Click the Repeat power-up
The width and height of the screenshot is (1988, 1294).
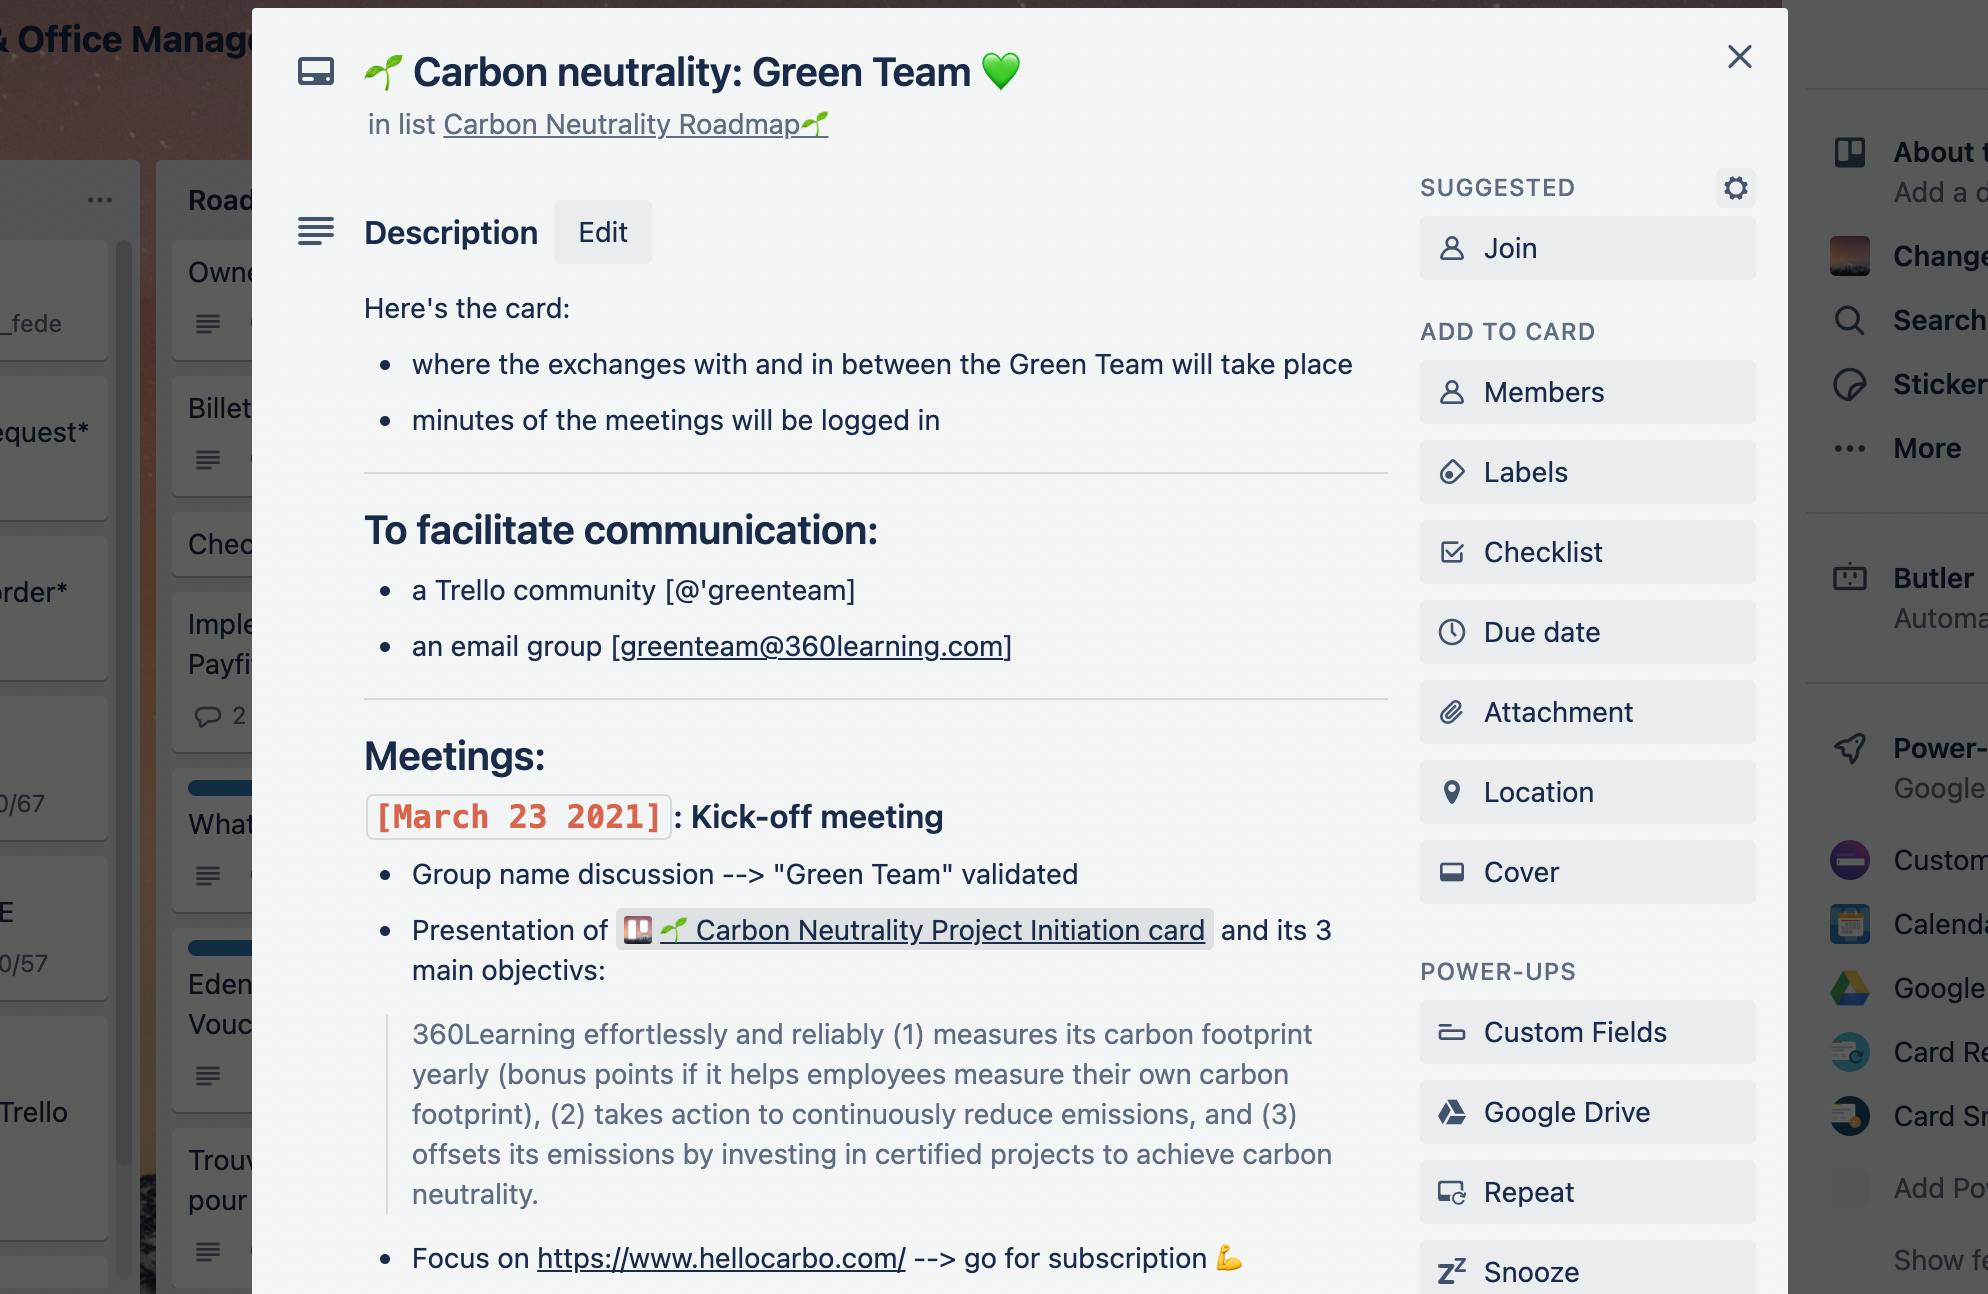1587,1192
